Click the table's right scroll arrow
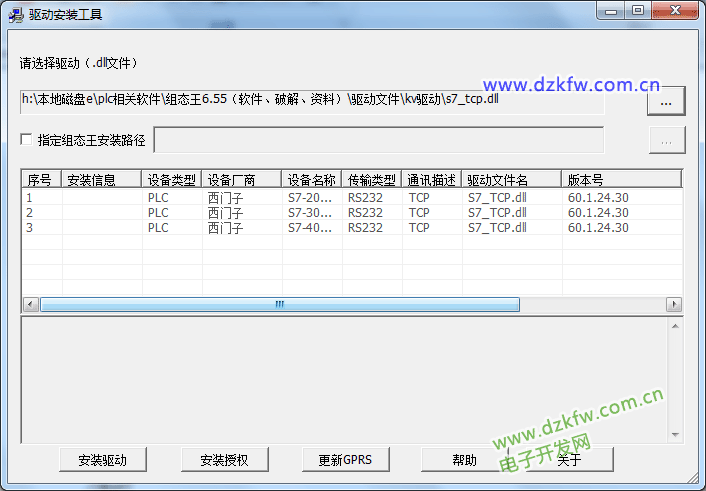This screenshot has height=491, width=706. (674, 305)
